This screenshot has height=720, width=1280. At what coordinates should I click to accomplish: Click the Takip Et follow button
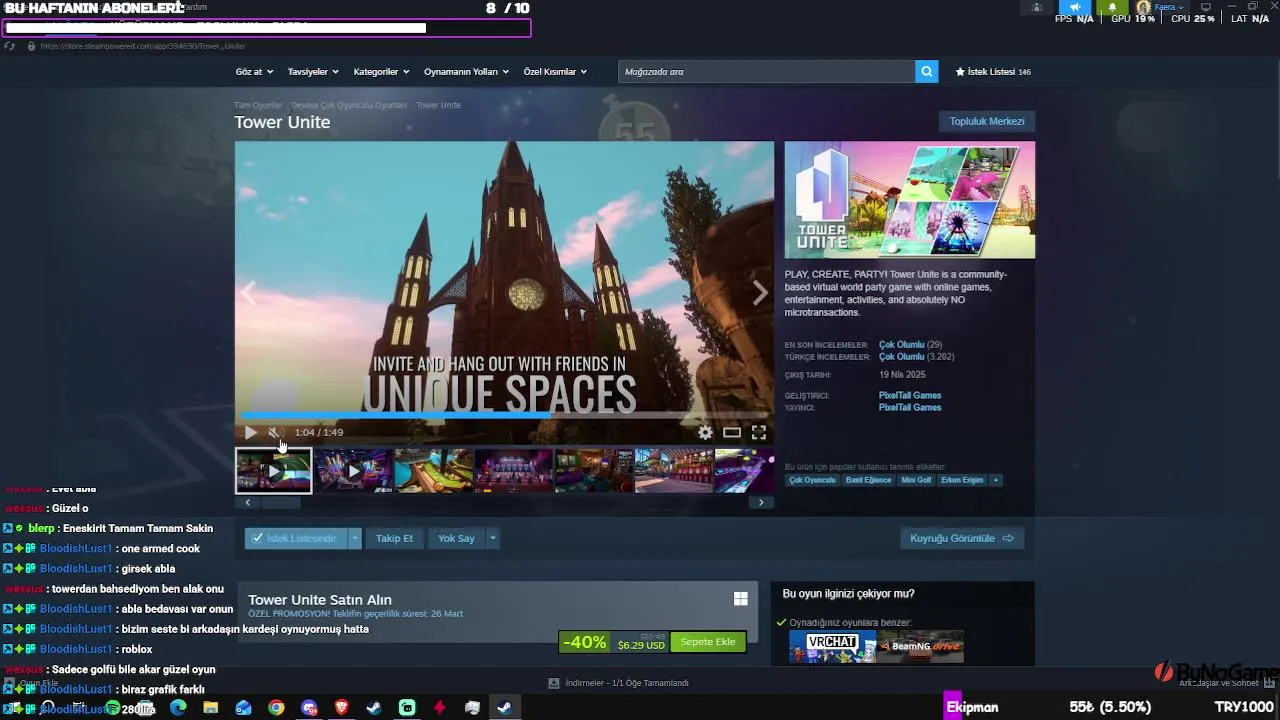point(394,538)
